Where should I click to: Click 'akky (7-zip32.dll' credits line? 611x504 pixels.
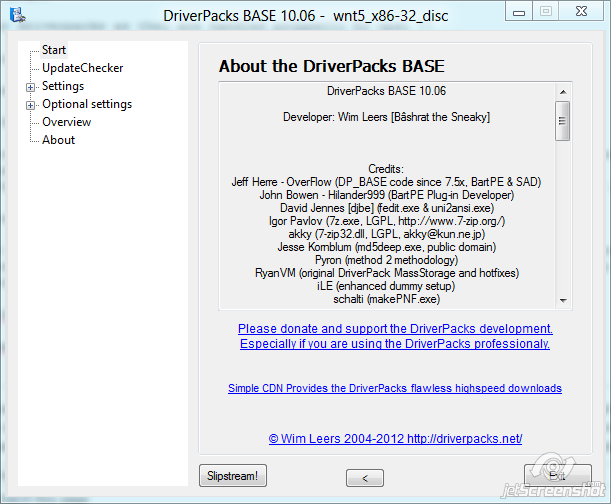(x=387, y=234)
